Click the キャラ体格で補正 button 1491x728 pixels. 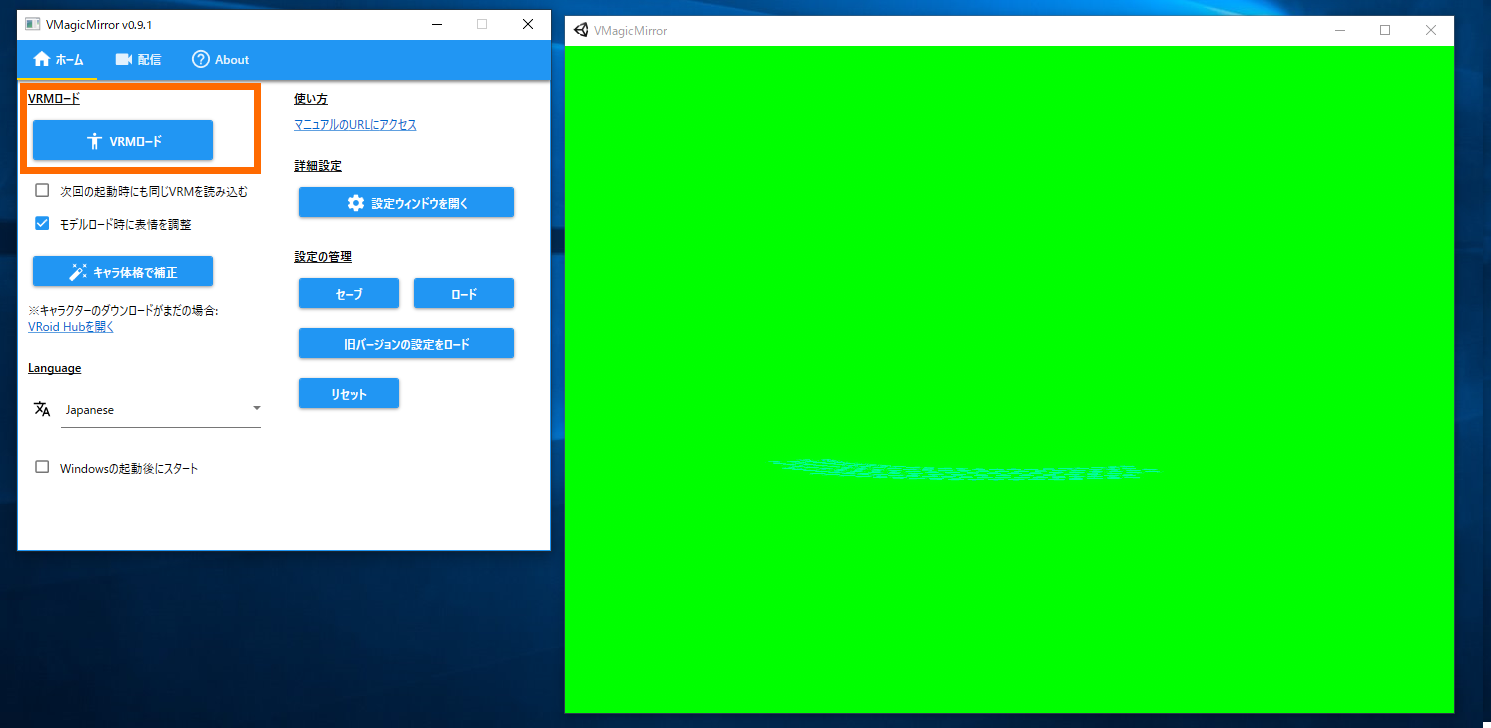tap(123, 272)
